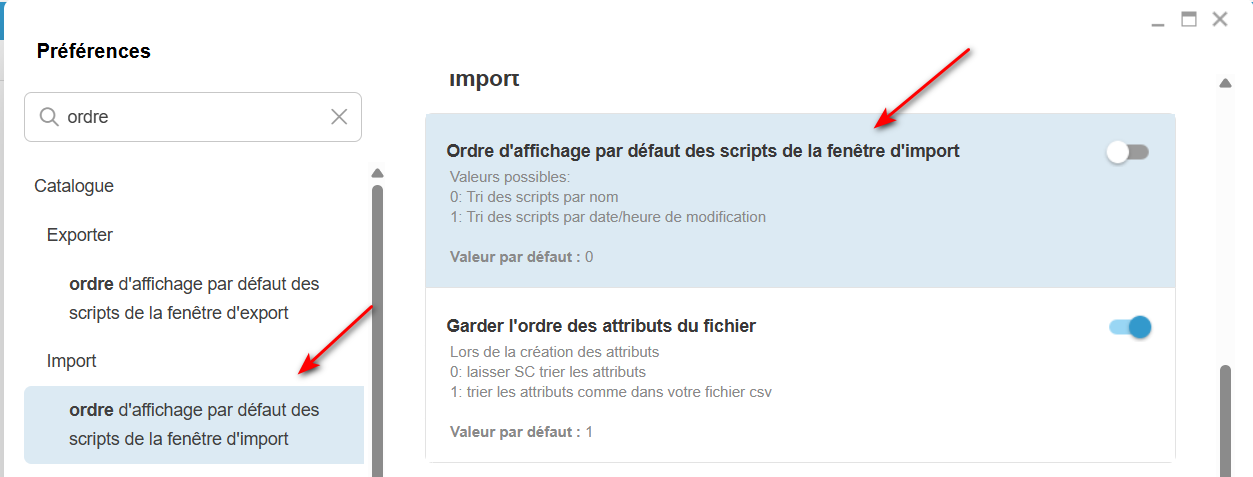The image size is (1253, 477).
Task: Collapse the Catalogue category in sidebar
Action: pyautogui.click(x=74, y=186)
